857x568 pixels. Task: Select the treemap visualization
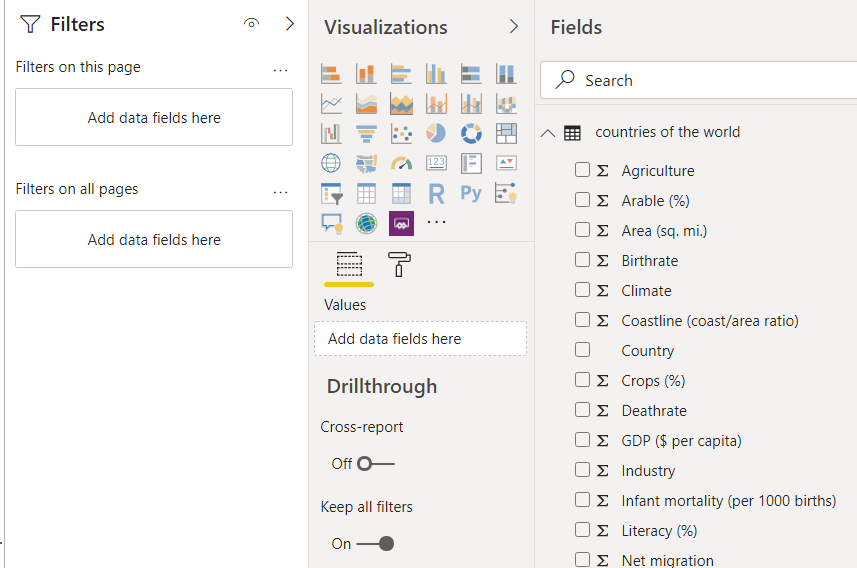pos(506,133)
